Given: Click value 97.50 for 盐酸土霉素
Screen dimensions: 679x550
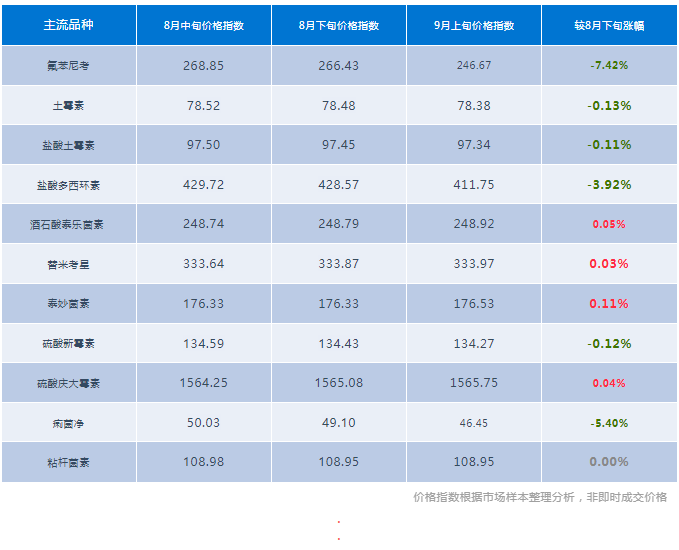Looking at the screenshot, I should pyautogui.click(x=204, y=144).
